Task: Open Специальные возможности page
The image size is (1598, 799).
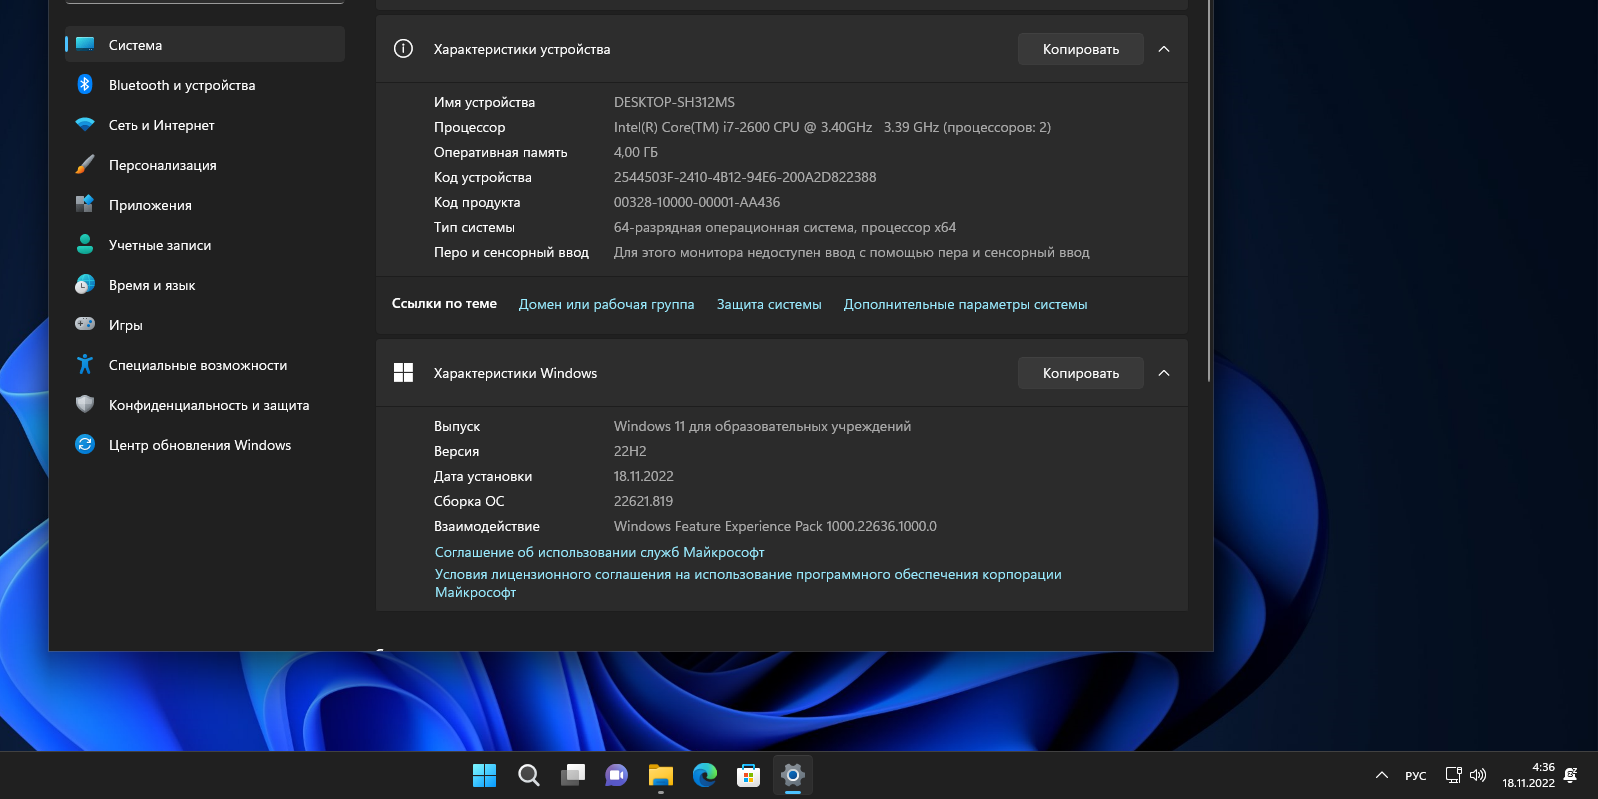Action: (x=205, y=364)
